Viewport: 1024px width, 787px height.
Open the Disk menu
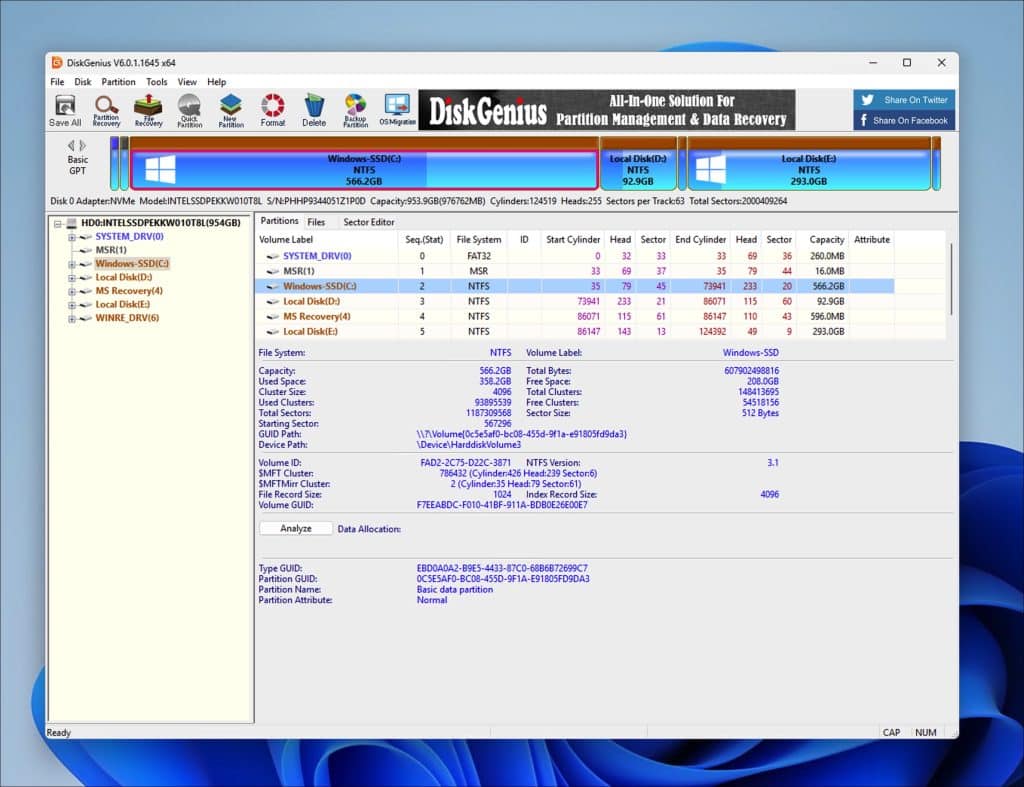pyautogui.click(x=83, y=82)
